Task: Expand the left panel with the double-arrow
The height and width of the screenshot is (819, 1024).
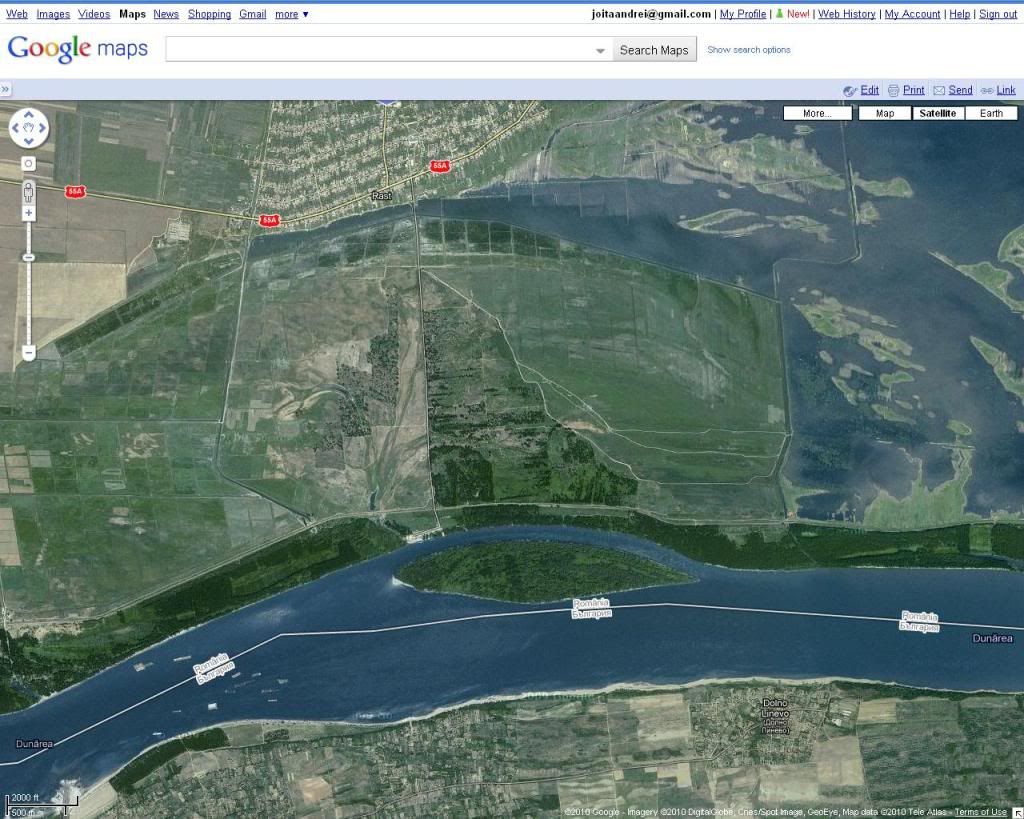Action: [x=5, y=89]
